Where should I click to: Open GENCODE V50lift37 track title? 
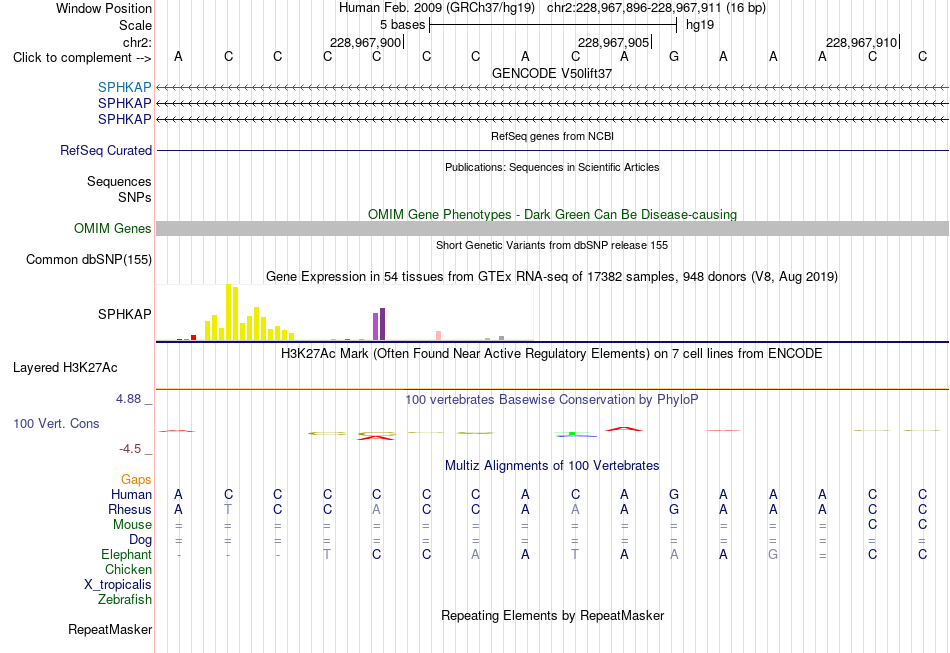(552, 73)
